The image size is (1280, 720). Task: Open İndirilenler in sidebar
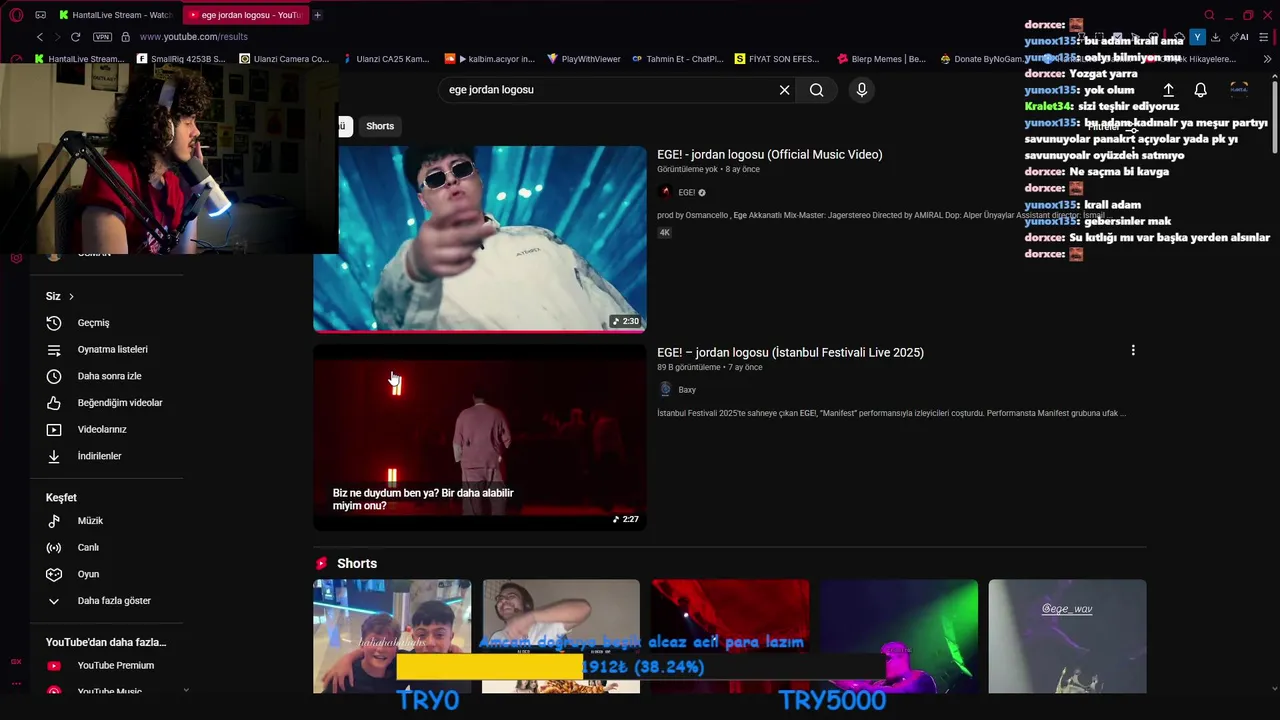click(x=107, y=456)
